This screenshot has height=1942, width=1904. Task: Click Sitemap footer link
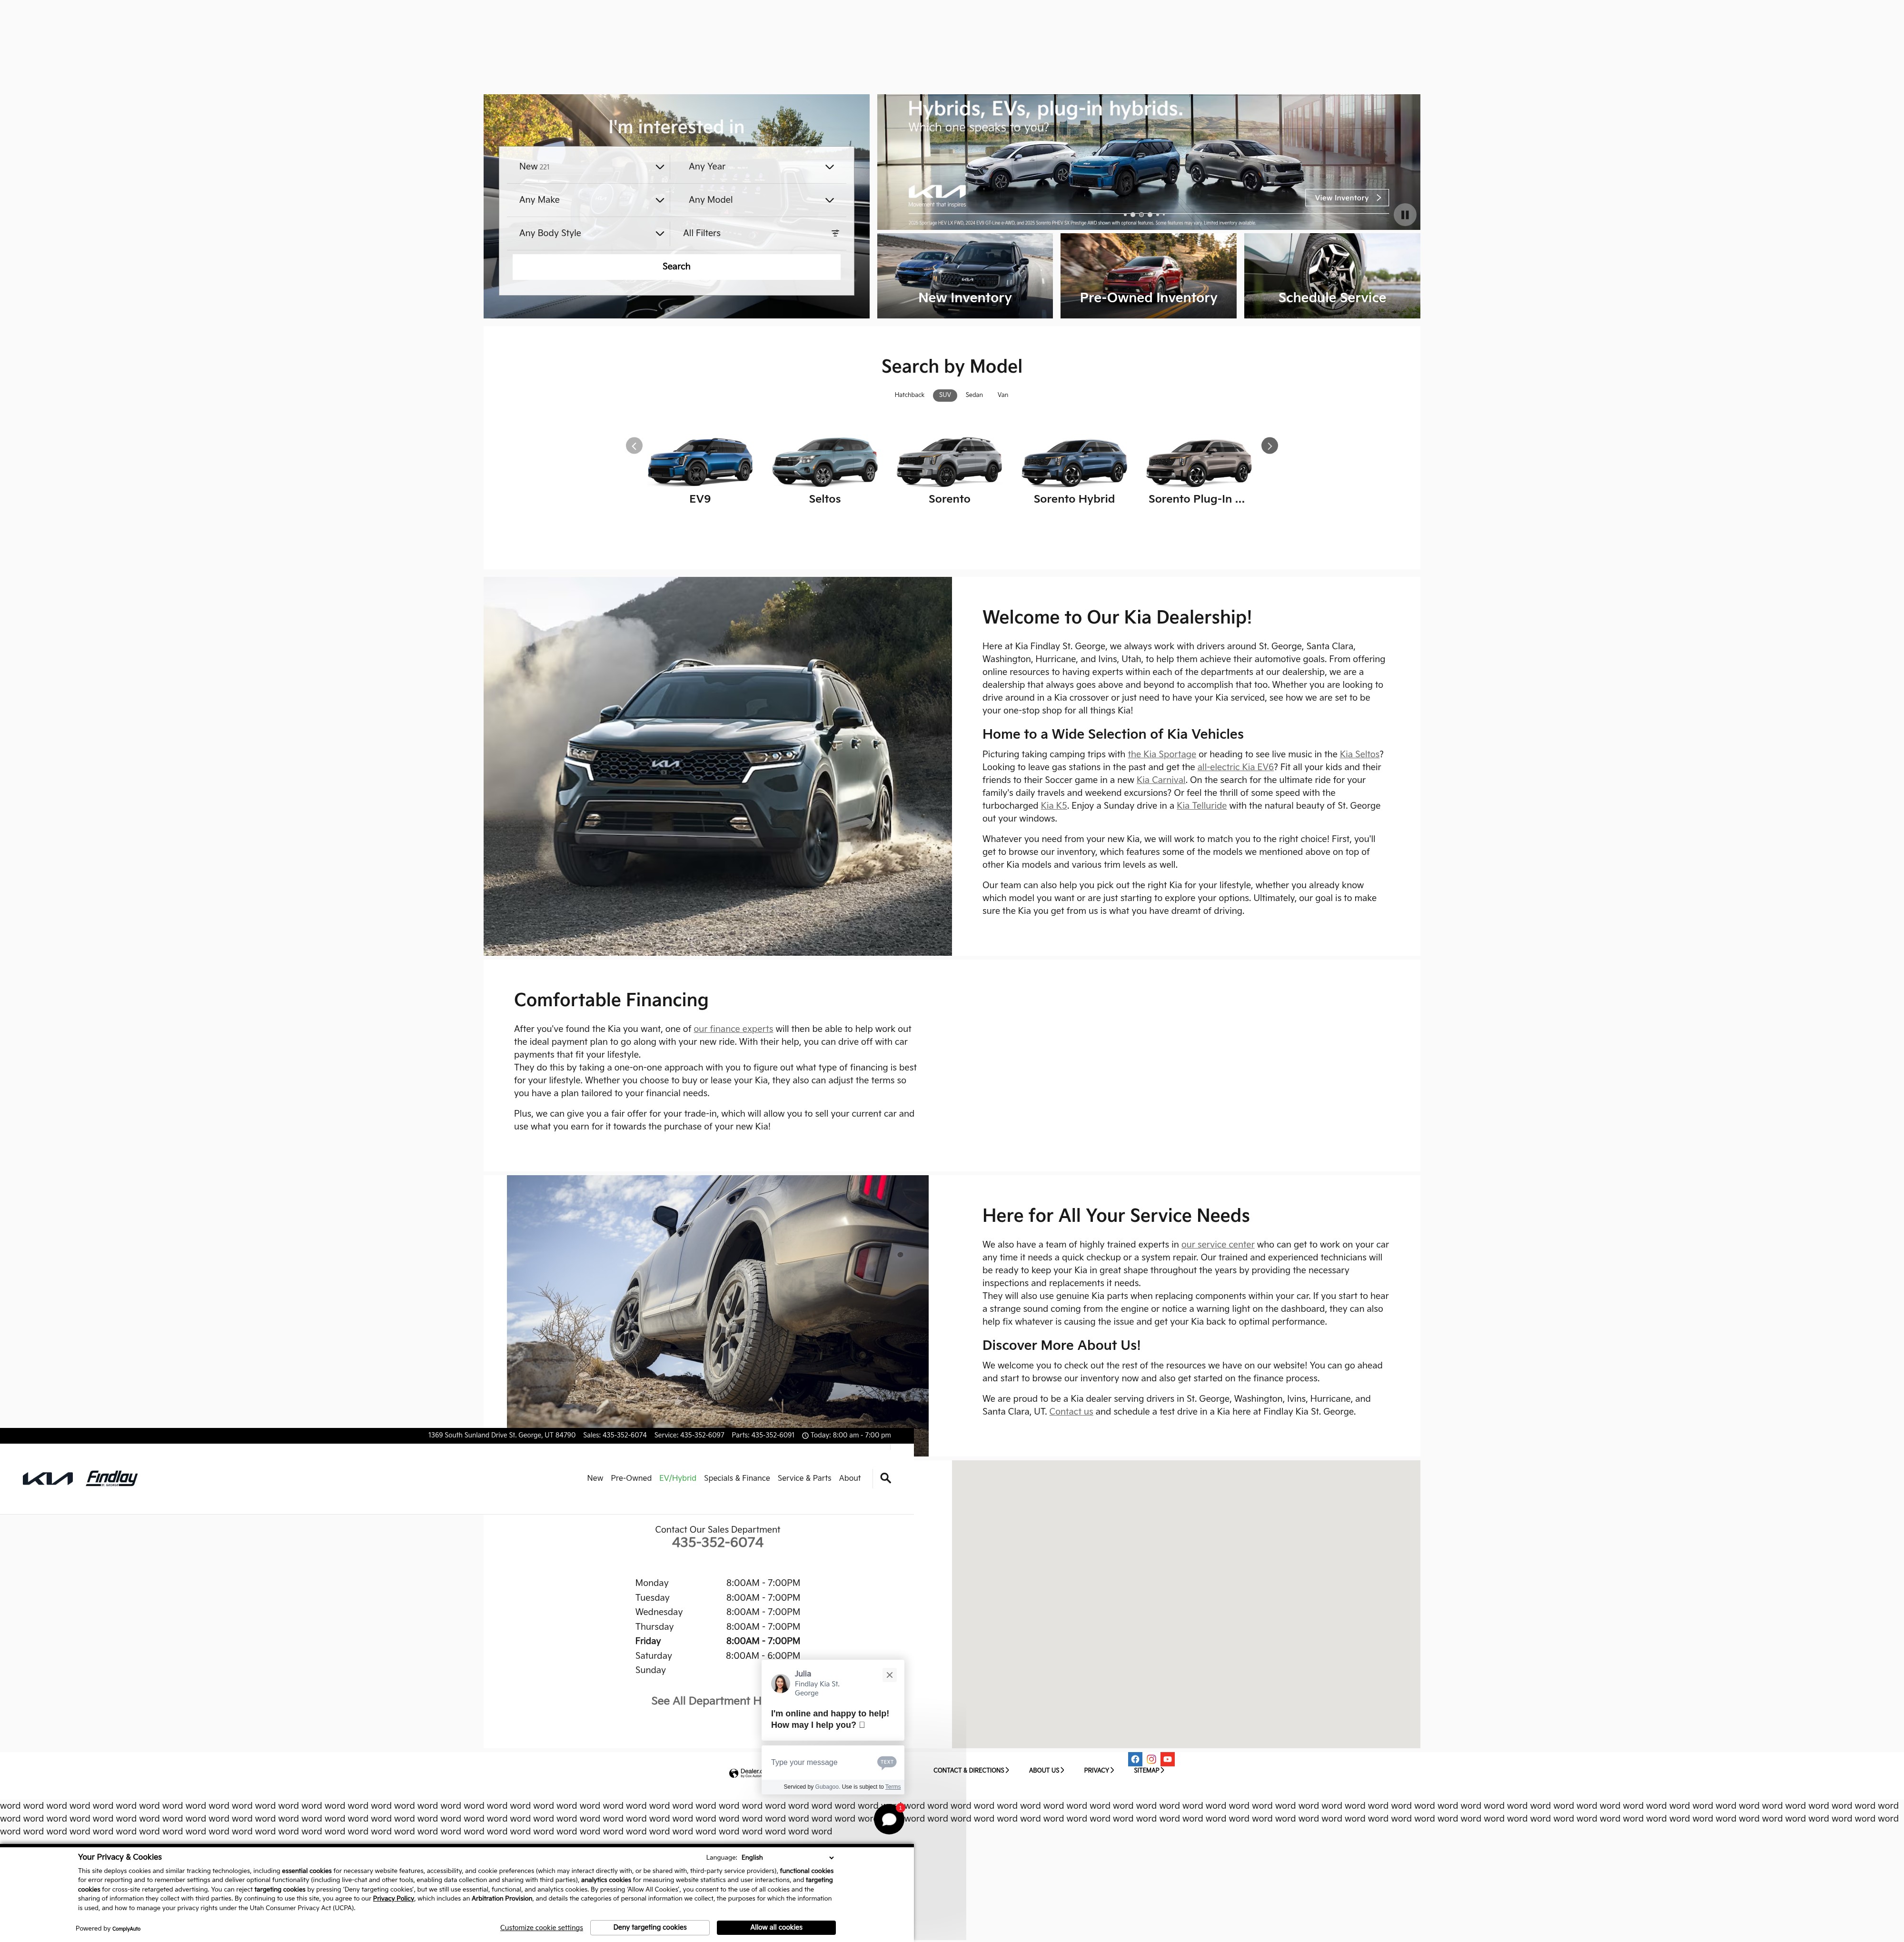[x=1148, y=1771]
